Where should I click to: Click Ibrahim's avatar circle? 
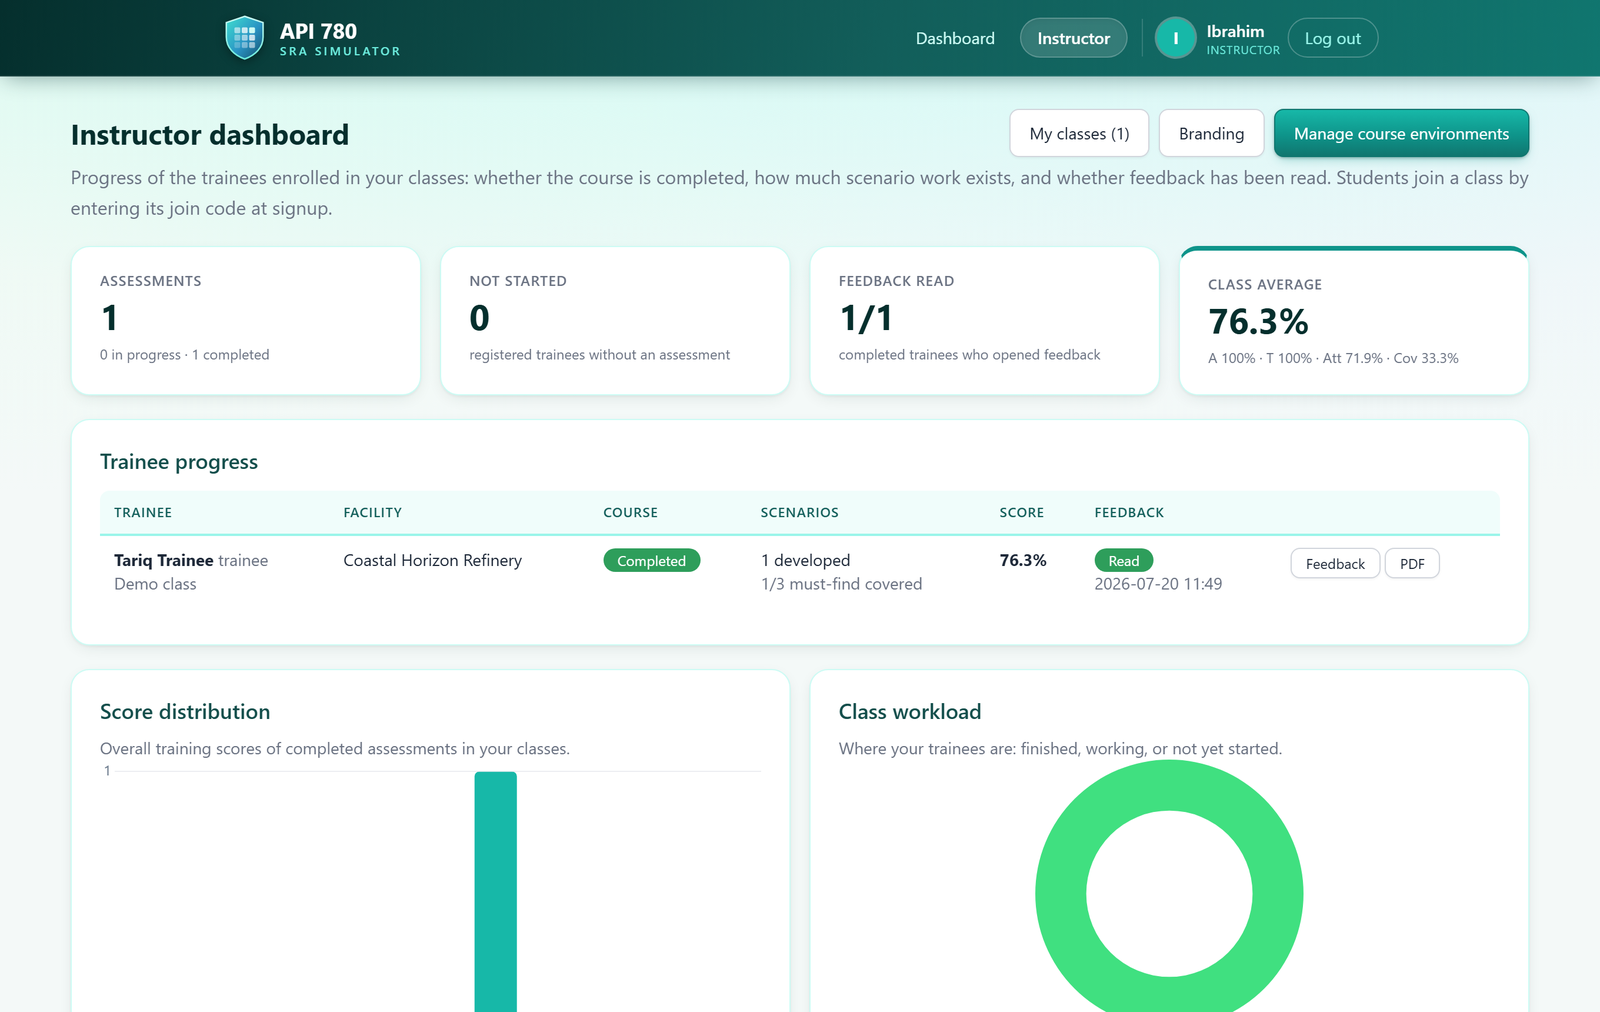point(1176,38)
